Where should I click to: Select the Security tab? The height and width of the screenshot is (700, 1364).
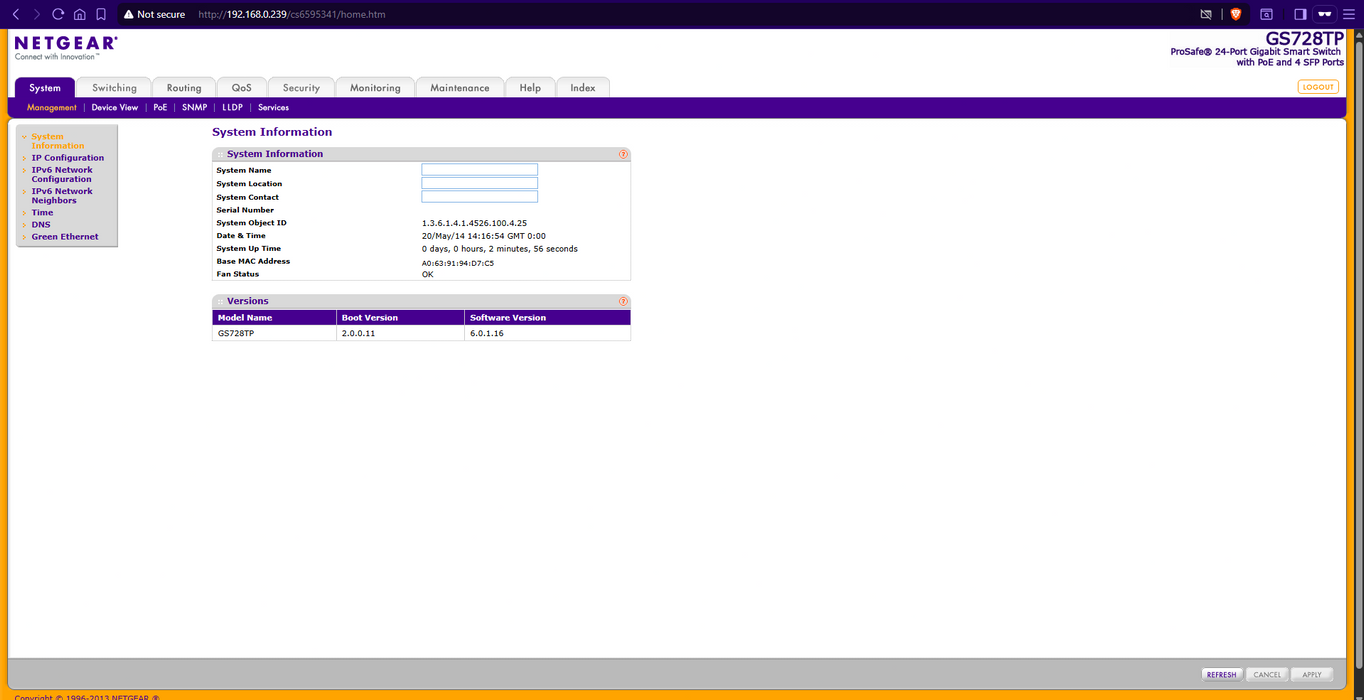(301, 88)
